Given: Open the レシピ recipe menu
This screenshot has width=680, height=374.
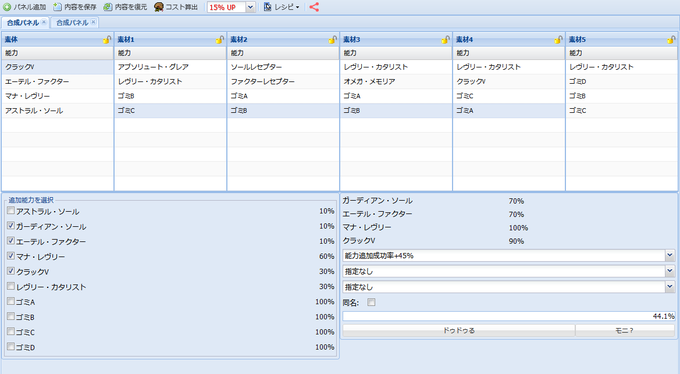Looking at the screenshot, I should point(282,7).
